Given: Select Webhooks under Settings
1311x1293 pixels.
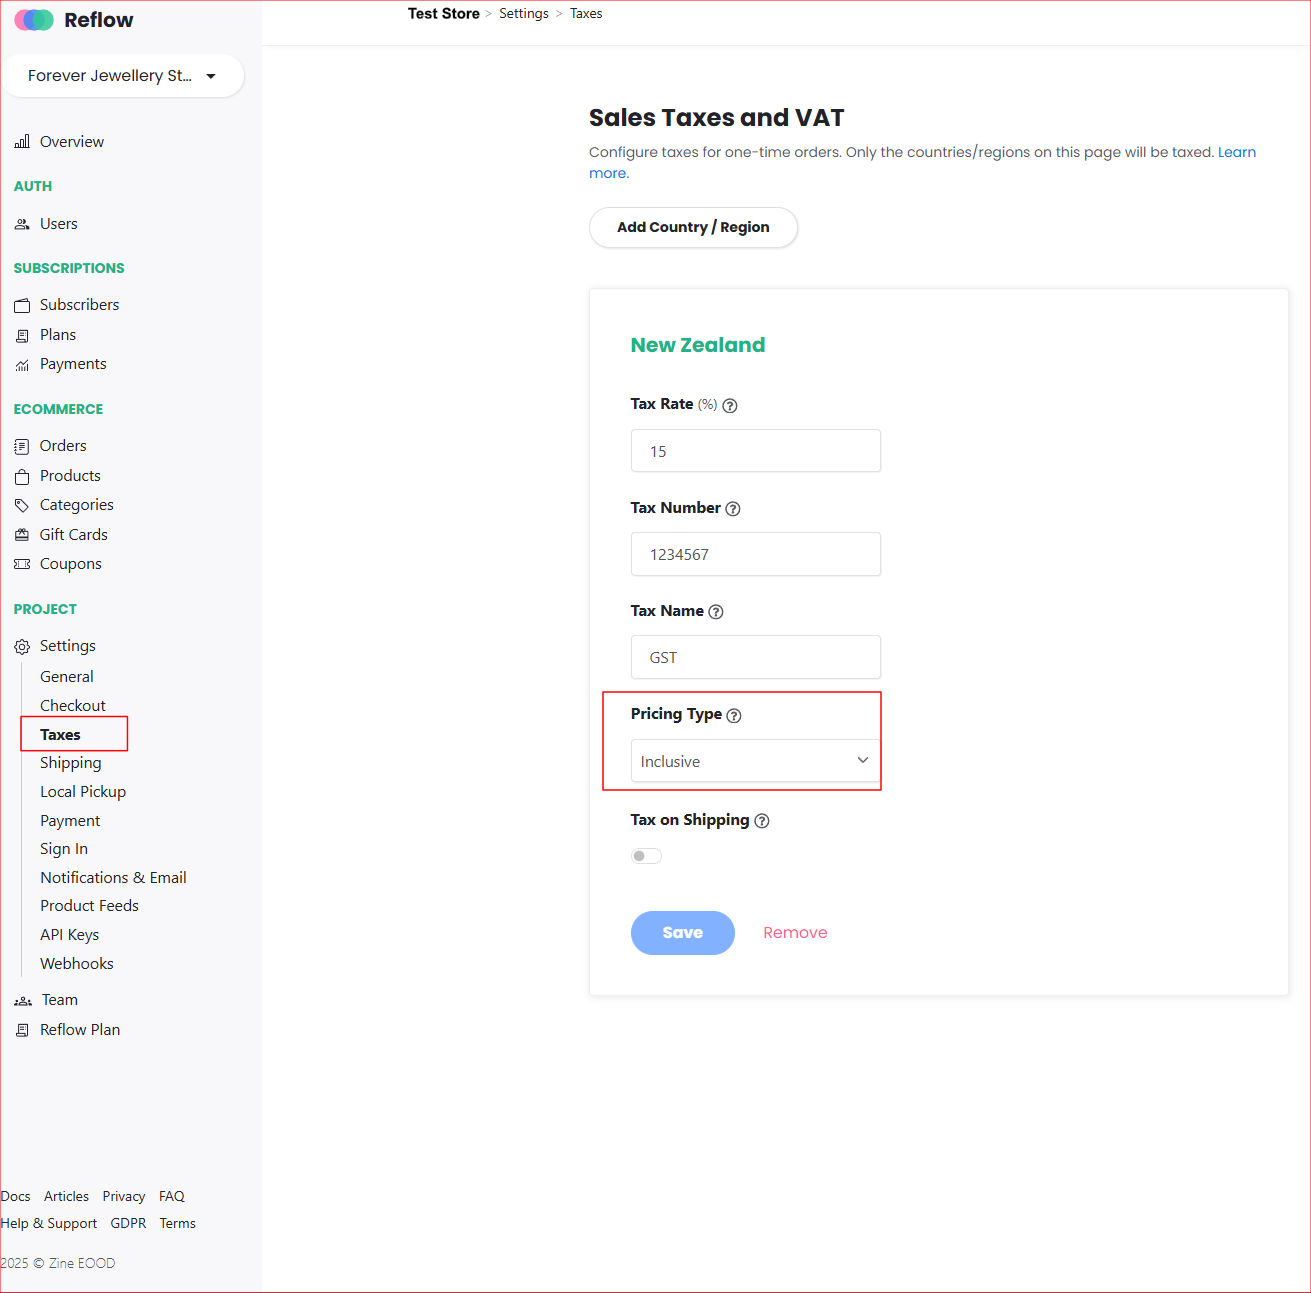Looking at the screenshot, I should click(x=76, y=964).
